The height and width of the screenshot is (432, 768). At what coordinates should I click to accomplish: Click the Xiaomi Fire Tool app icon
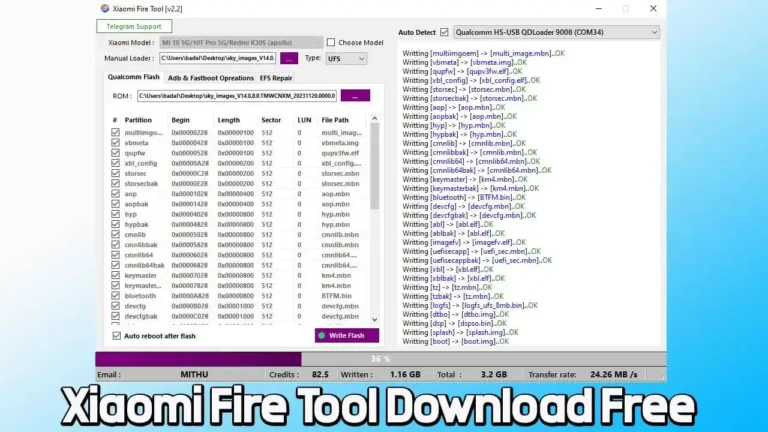click(x=104, y=8)
